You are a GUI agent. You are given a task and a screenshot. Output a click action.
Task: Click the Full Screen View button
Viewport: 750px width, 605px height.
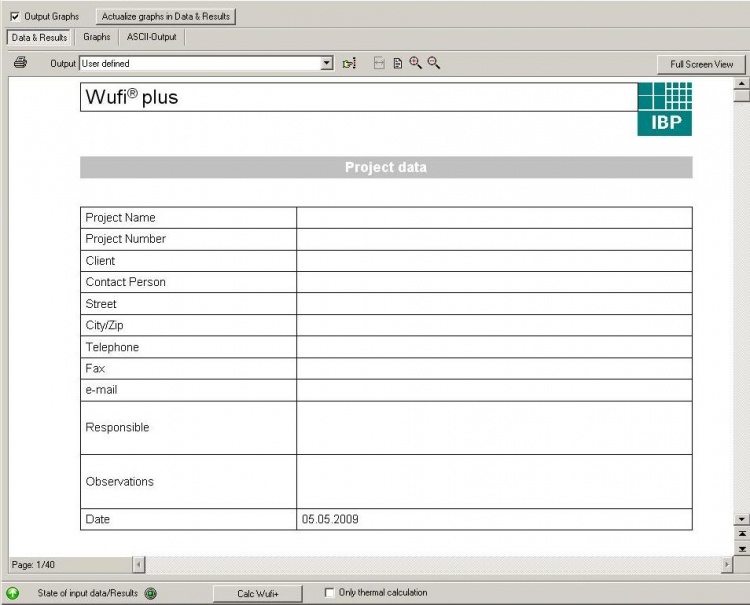pyautogui.click(x=701, y=64)
